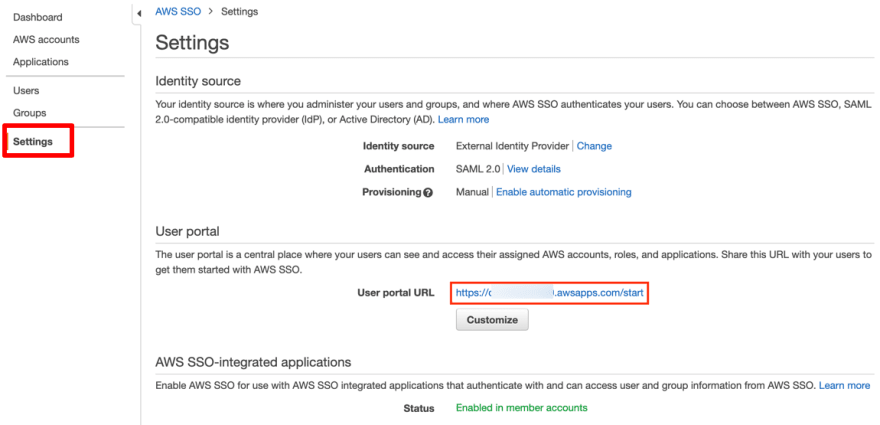Enable automatic provisioning link
880x425 pixels.
click(563, 192)
